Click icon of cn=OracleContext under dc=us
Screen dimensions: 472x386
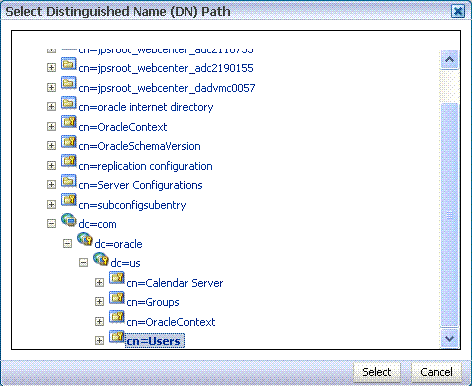pyautogui.click(x=117, y=317)
